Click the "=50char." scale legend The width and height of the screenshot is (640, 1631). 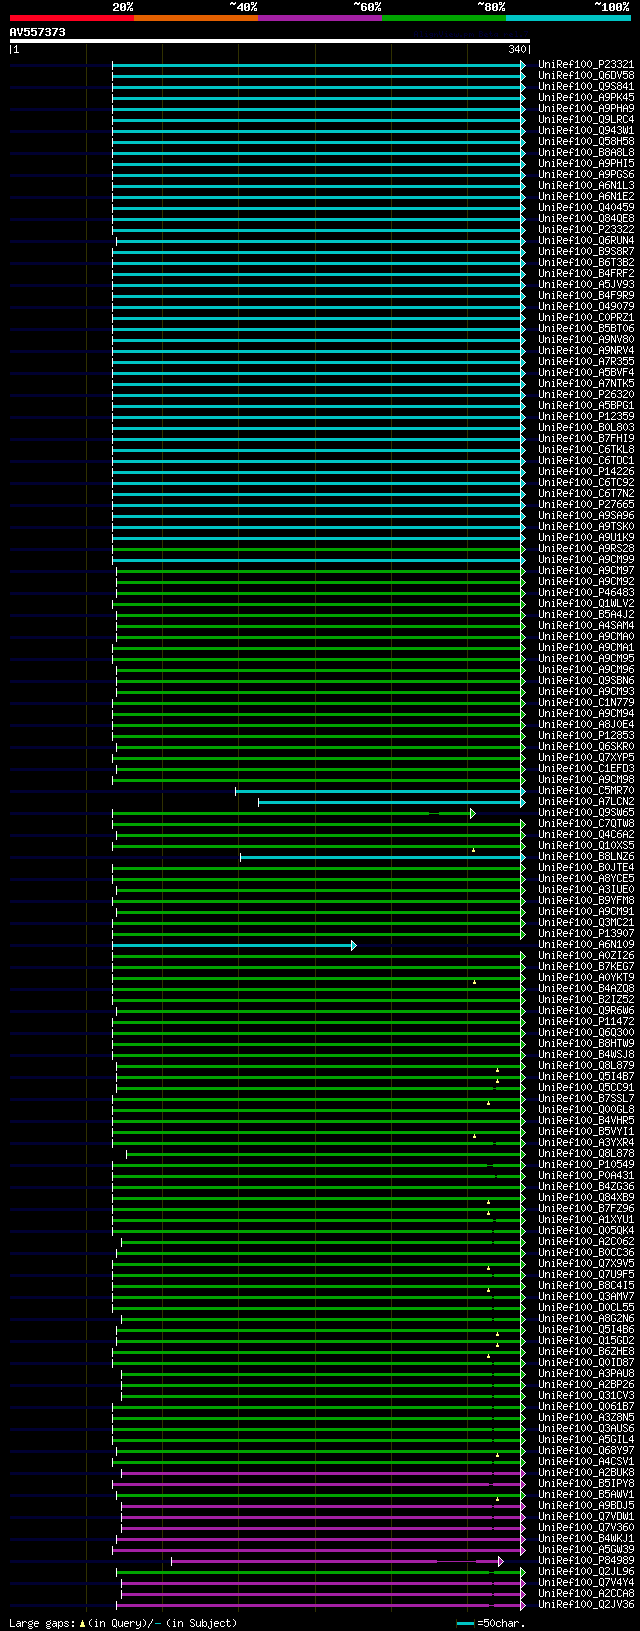pyautogui.click(x=491, y=1623)
